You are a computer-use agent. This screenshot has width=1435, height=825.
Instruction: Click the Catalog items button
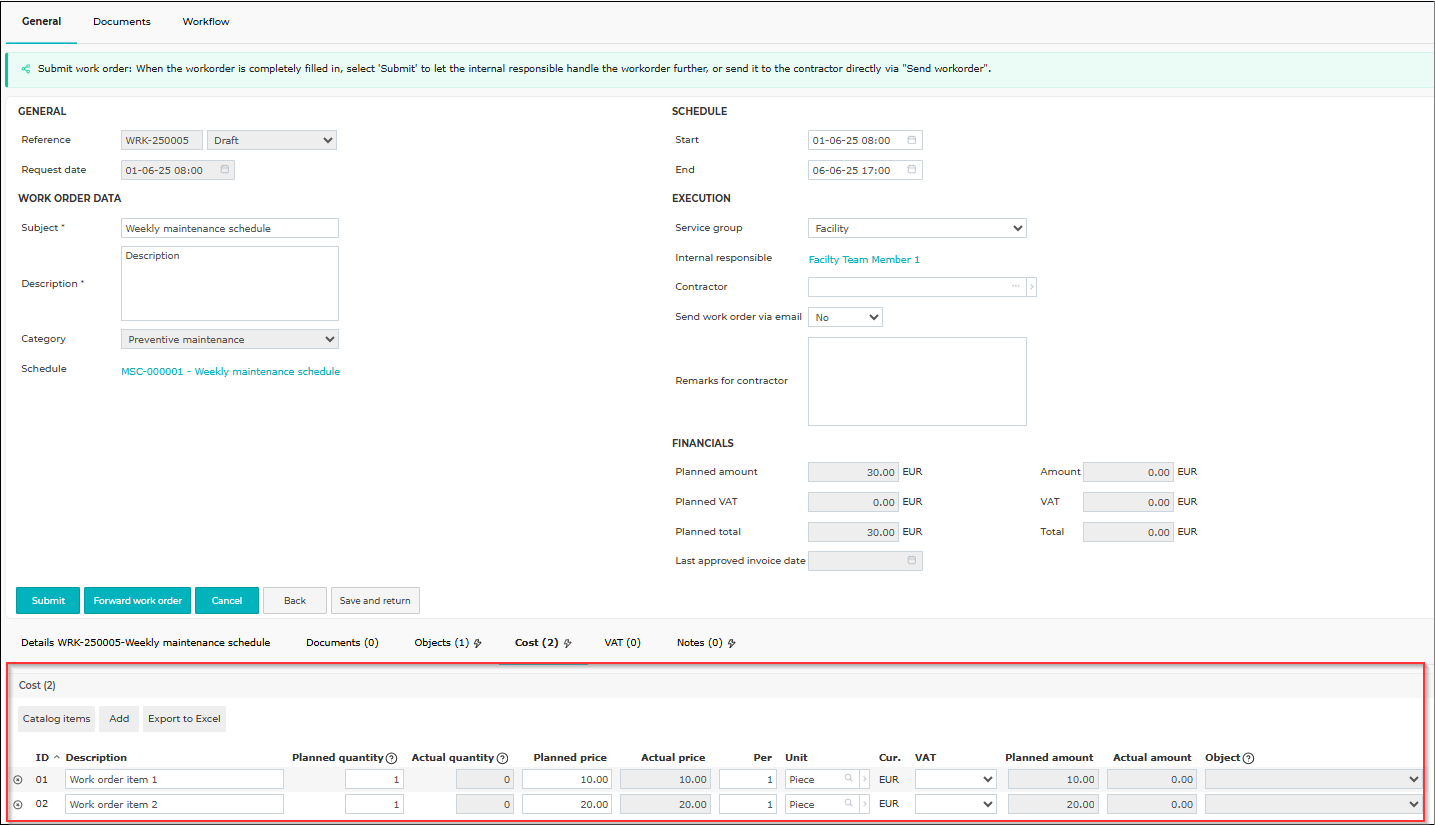[x=57, y=718]
